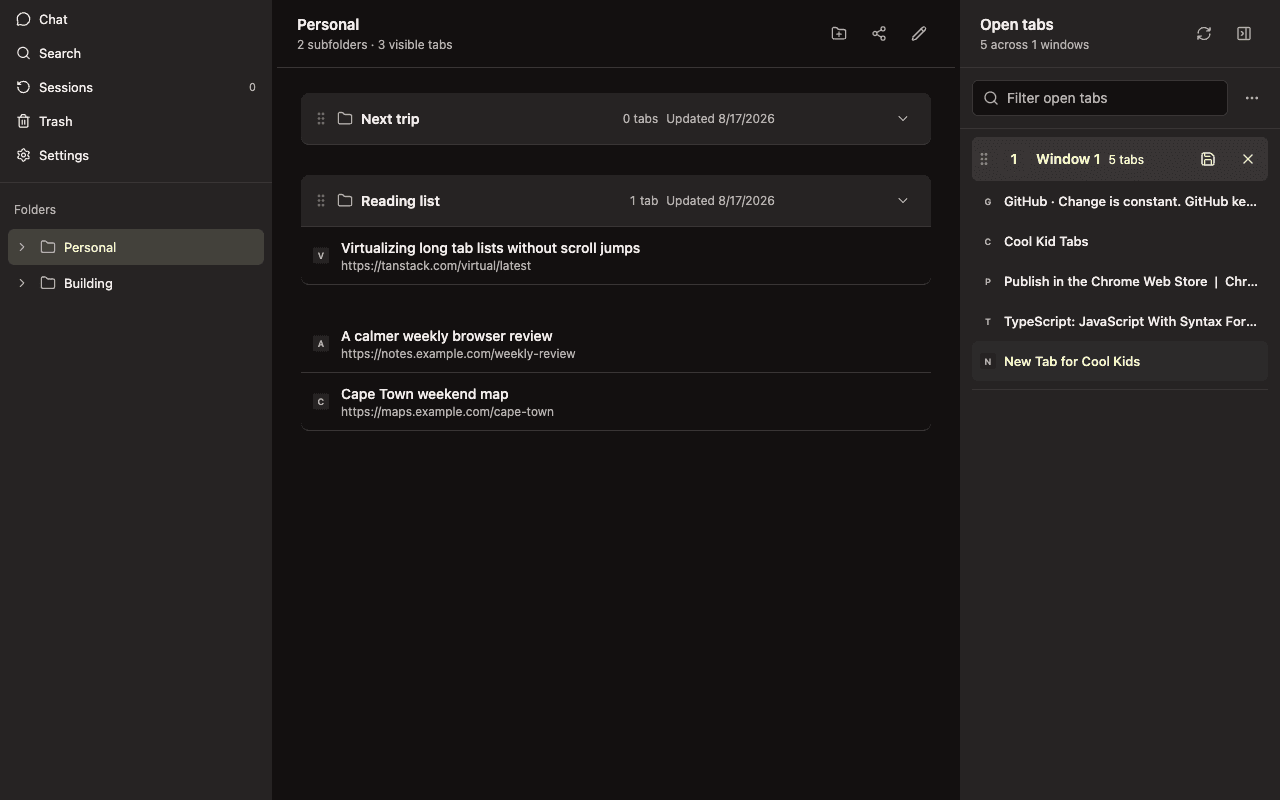
Task: Click the V favicon of the tanstack tab
Action: [321, 255]
